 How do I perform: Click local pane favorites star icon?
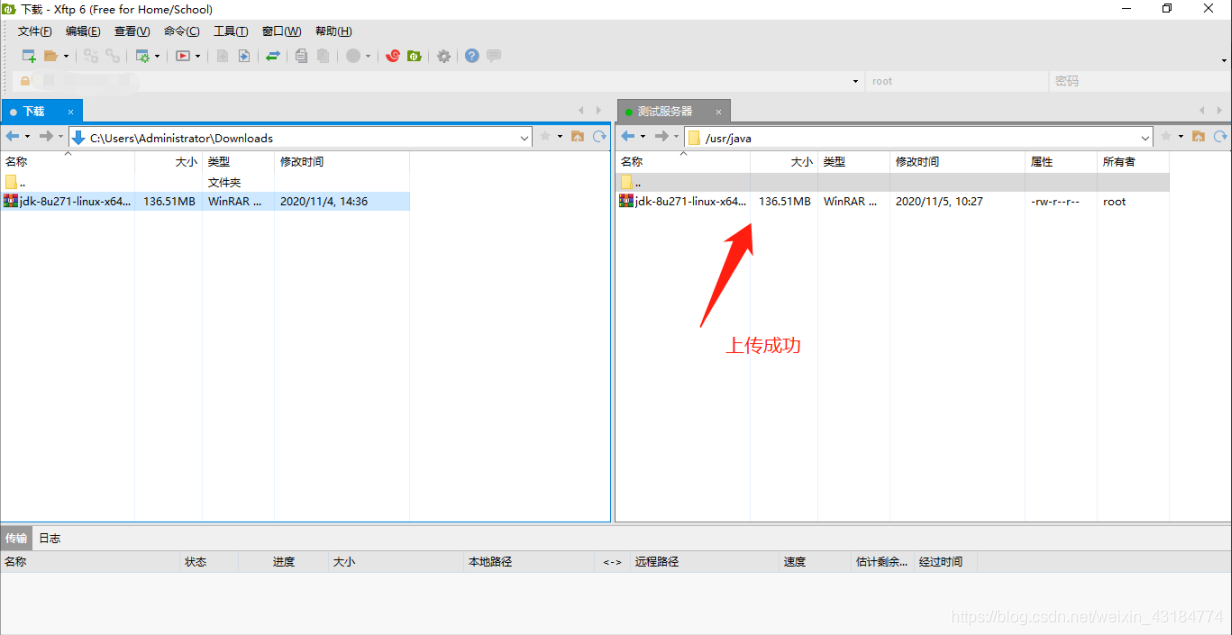click(x=545, y=137)
